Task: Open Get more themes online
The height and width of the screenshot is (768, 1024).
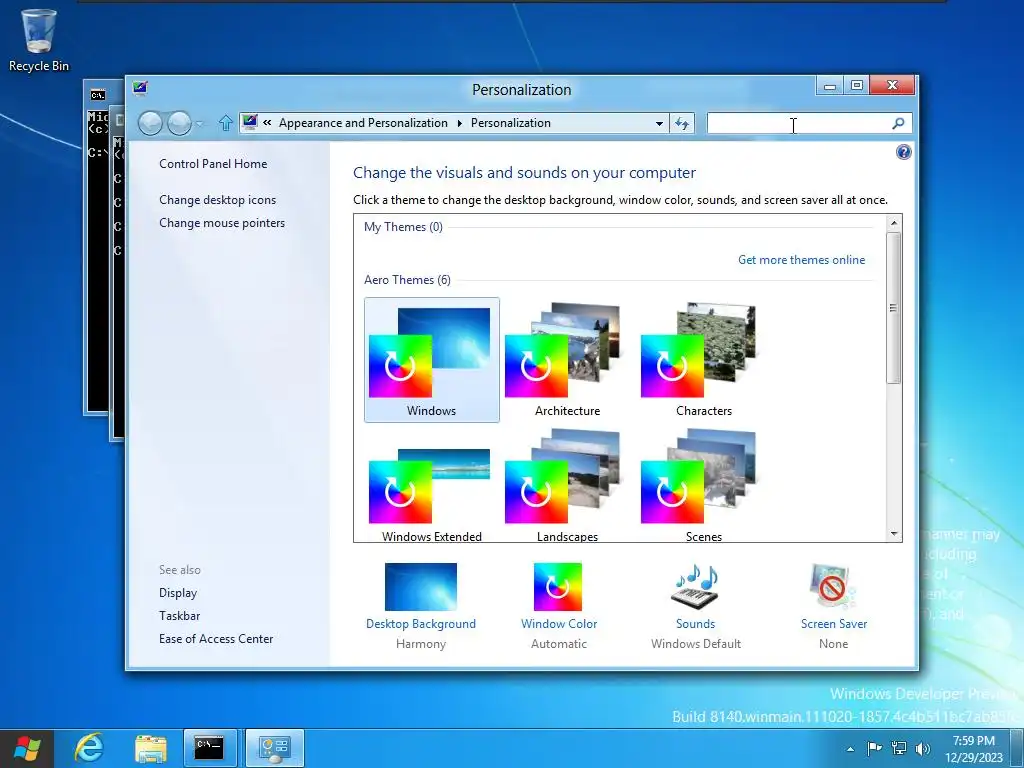Action: tap(801, 260)
